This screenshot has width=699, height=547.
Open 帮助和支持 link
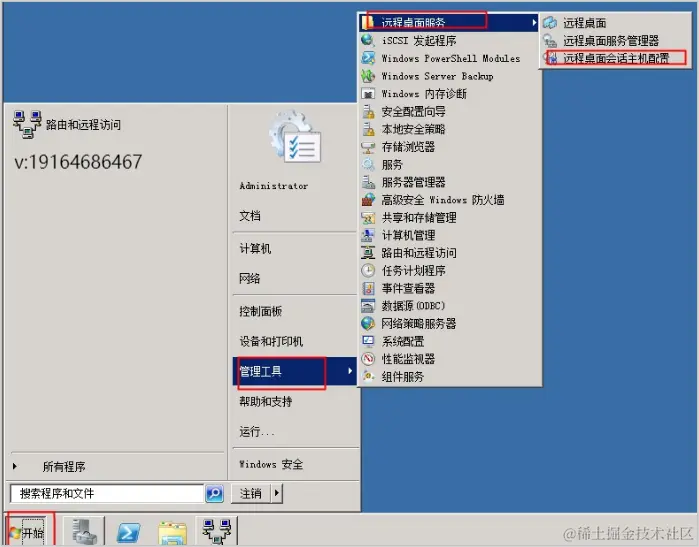266,401
